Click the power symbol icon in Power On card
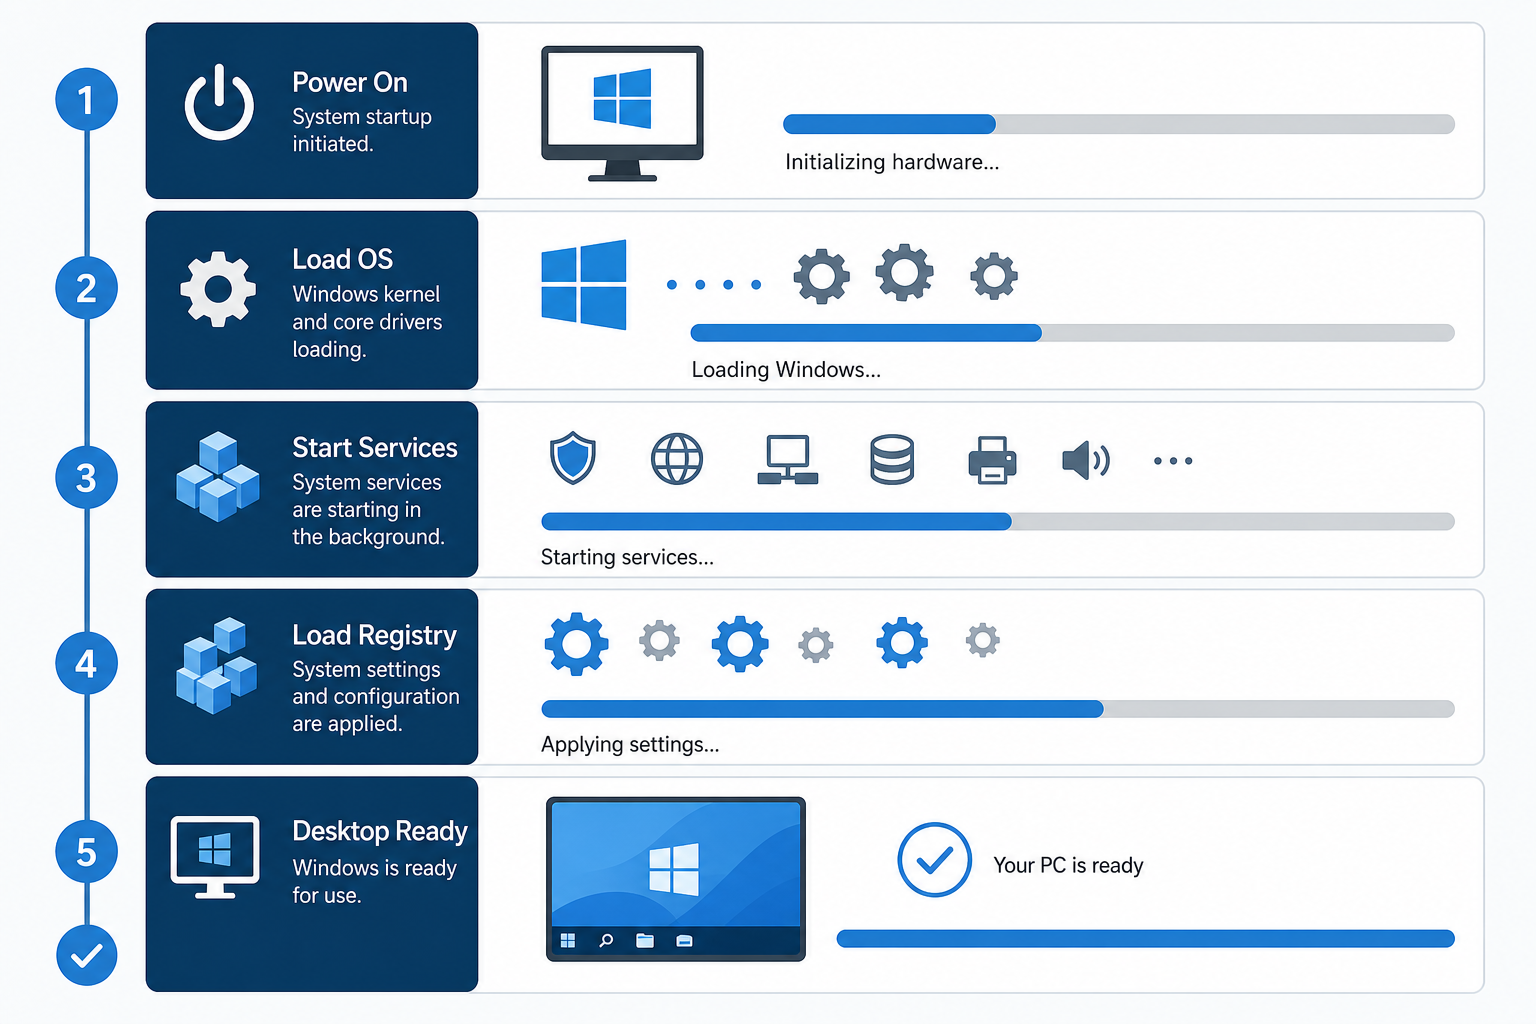 point(219,102)
